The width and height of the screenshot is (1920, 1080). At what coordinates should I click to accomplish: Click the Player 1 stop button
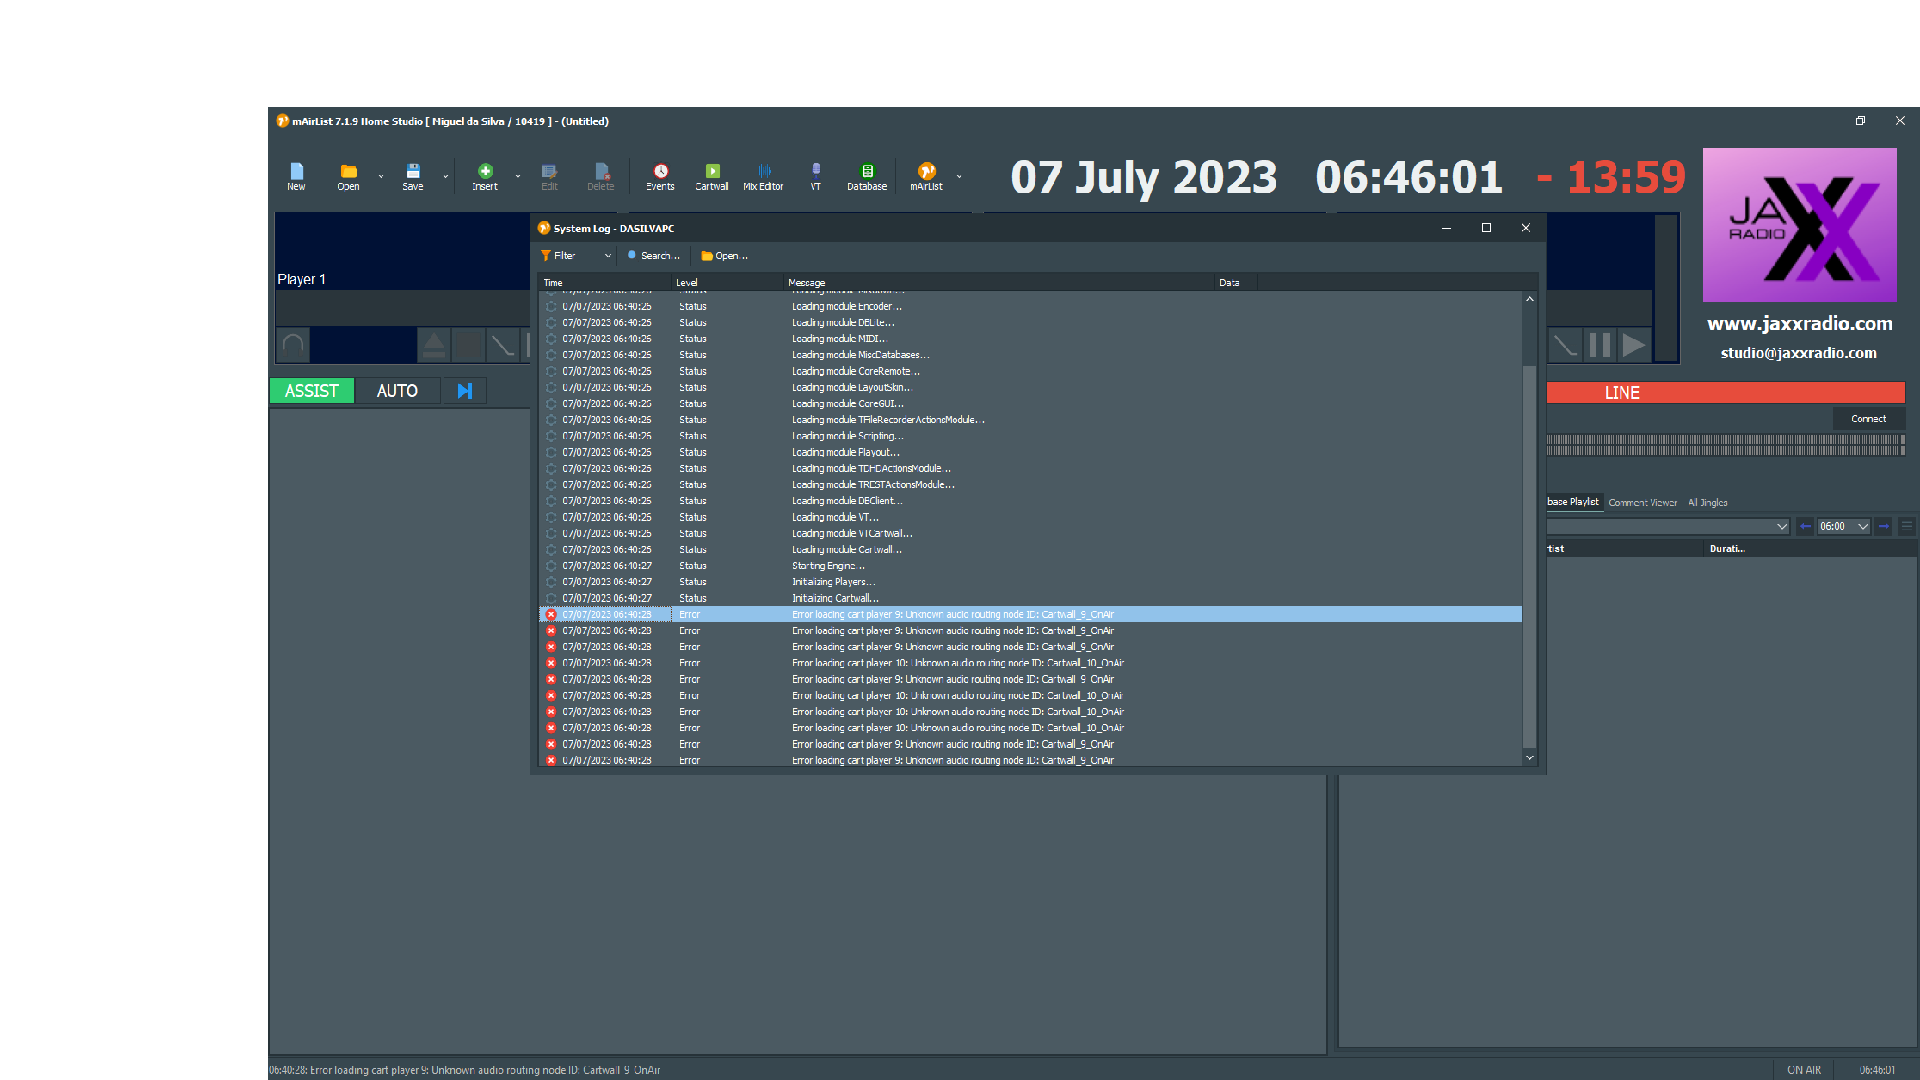tap(468, 345)
